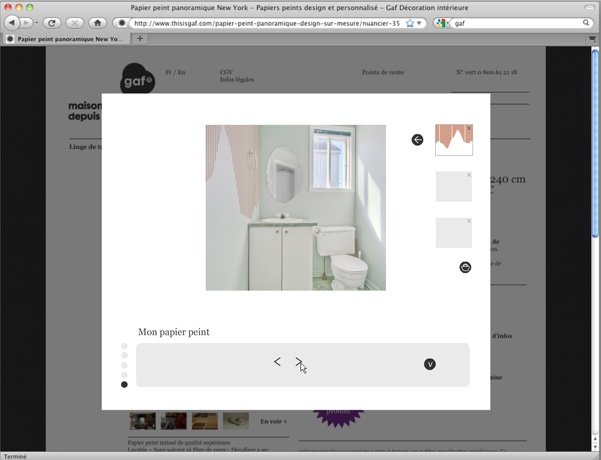This screenshot has width=601, height=460.
Task: Select the first grey dot in the pager
Action: [124, 346]
